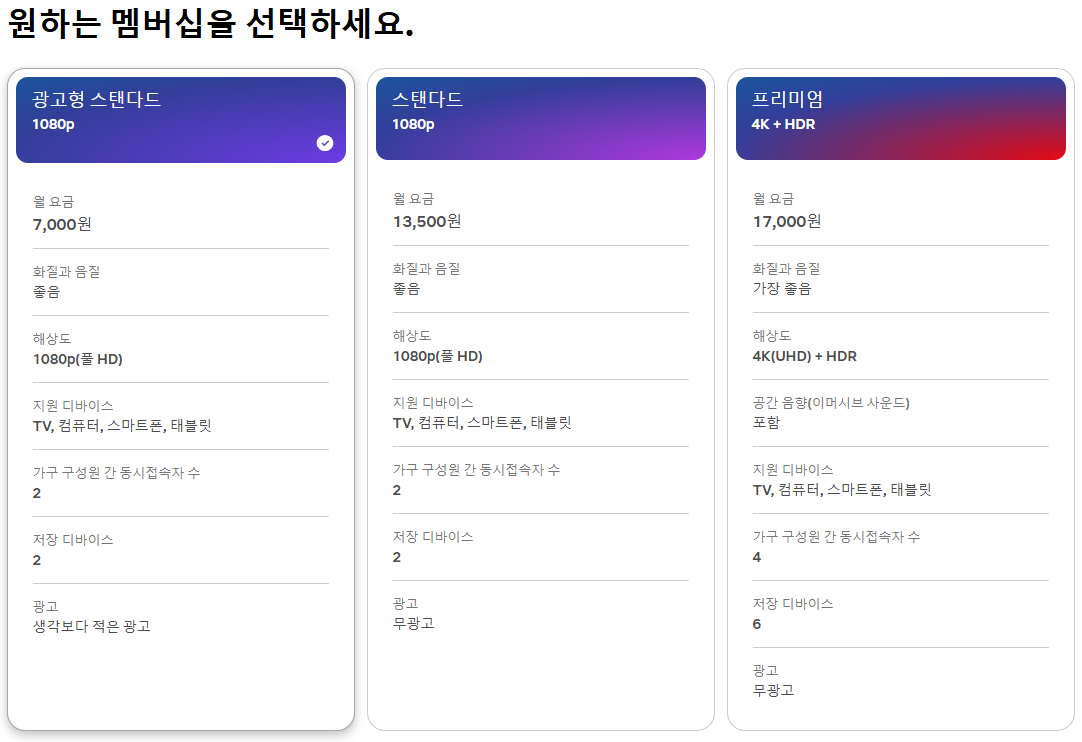Click 저장 디바이스 value 6 in 프리미엄
Viewport: 1082px width, 742px height.
[757, 624]
